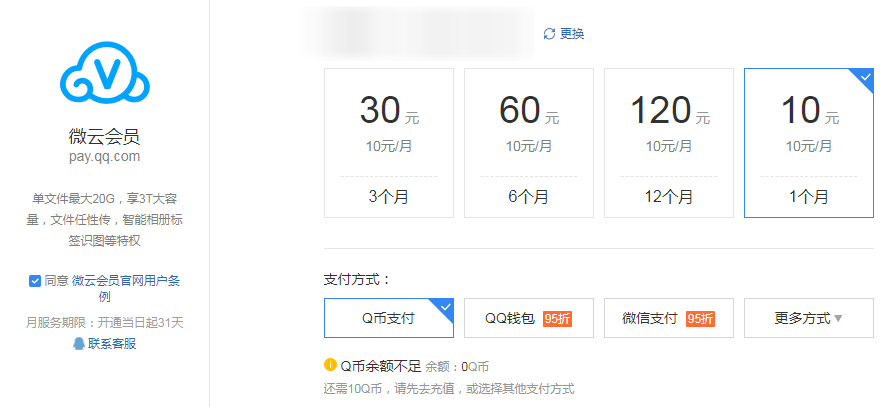The width and height of the screenshot is (894, 407).
Task: Select the 10元 1个月 plan card
Action: click(809, 142)
